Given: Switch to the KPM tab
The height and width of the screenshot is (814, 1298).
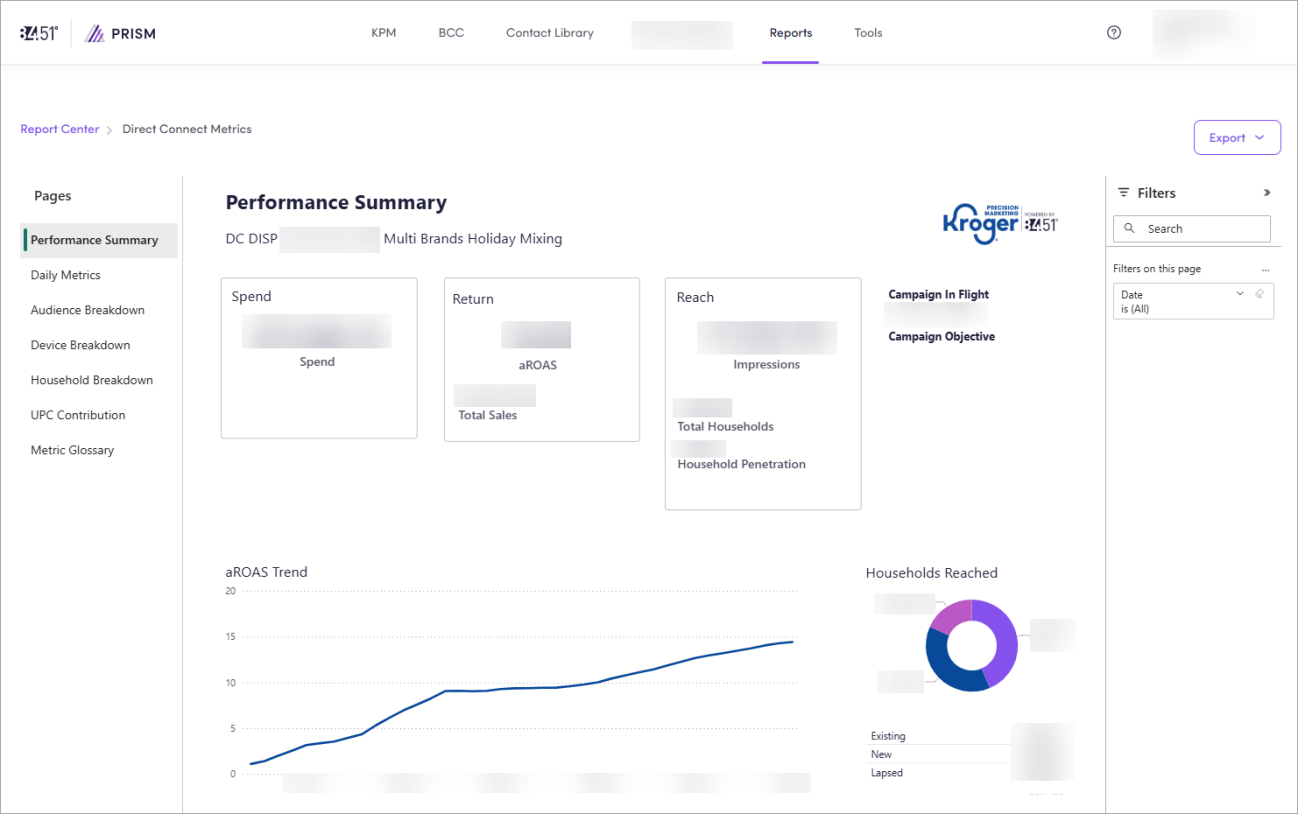Looking at the screenshot, I should (383, 33).
